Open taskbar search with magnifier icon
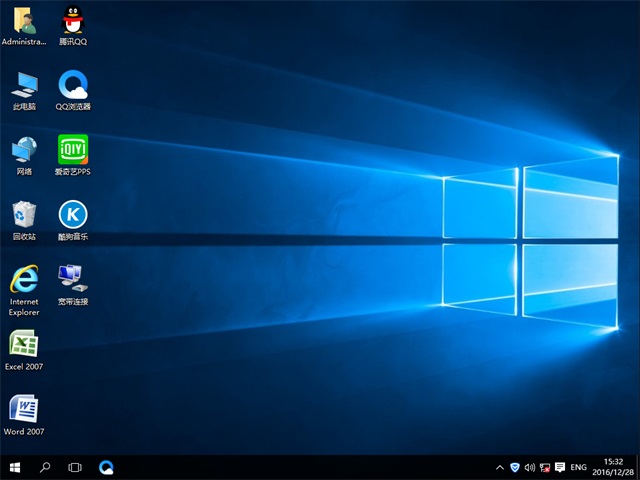 [45, 467]
